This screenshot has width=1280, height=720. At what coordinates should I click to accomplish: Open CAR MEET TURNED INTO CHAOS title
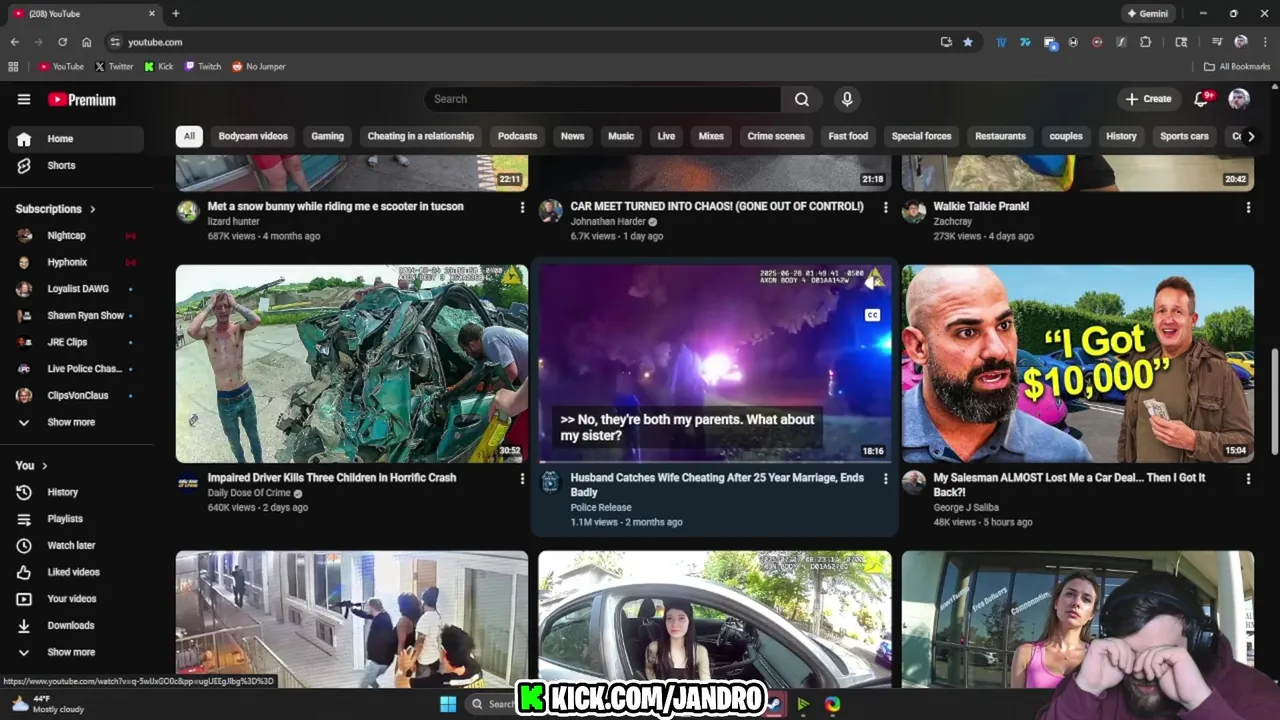coord(716,206)
